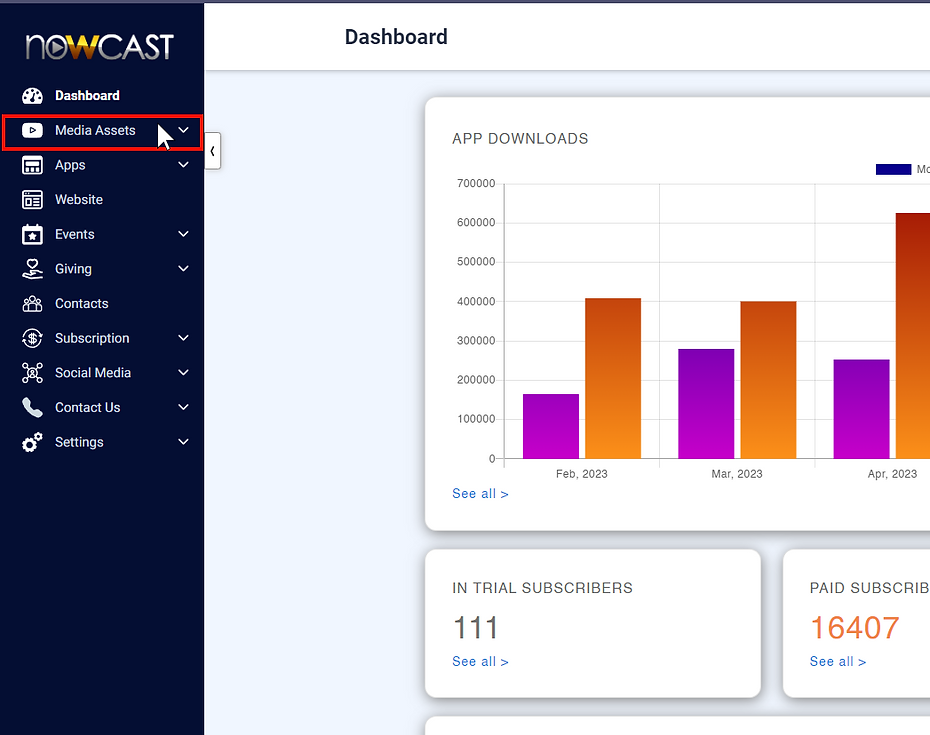
Task: Click the Giving hand-heart icon
Action: click(x=33, y=269)
